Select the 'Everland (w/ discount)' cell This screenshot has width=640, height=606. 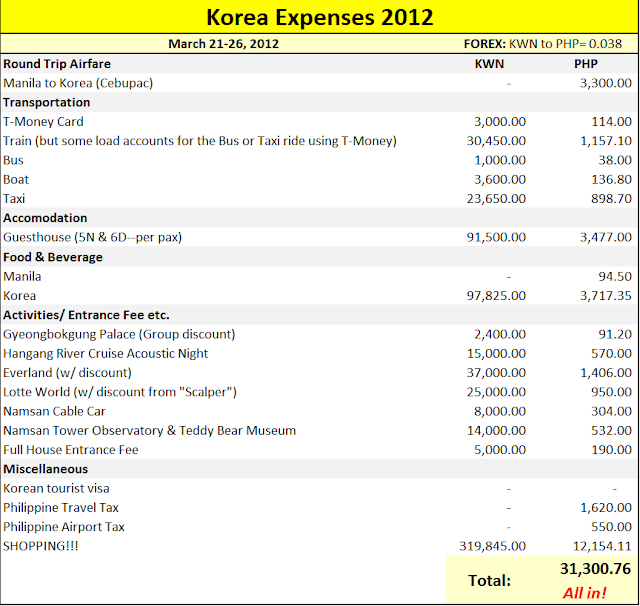(67, 373)
